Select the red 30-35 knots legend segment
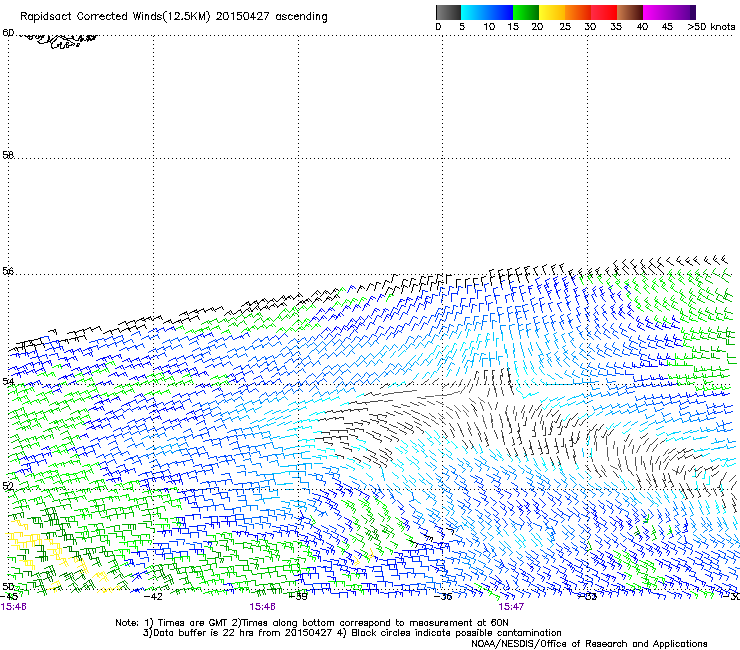Image resolution: width=740 pixels, height=650 pixels. [604, 12]
